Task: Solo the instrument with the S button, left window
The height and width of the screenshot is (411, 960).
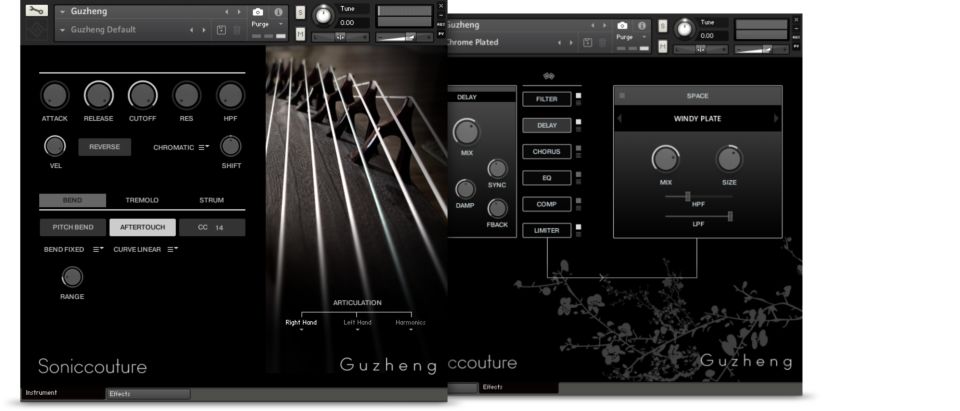Action: coord(300,13)
